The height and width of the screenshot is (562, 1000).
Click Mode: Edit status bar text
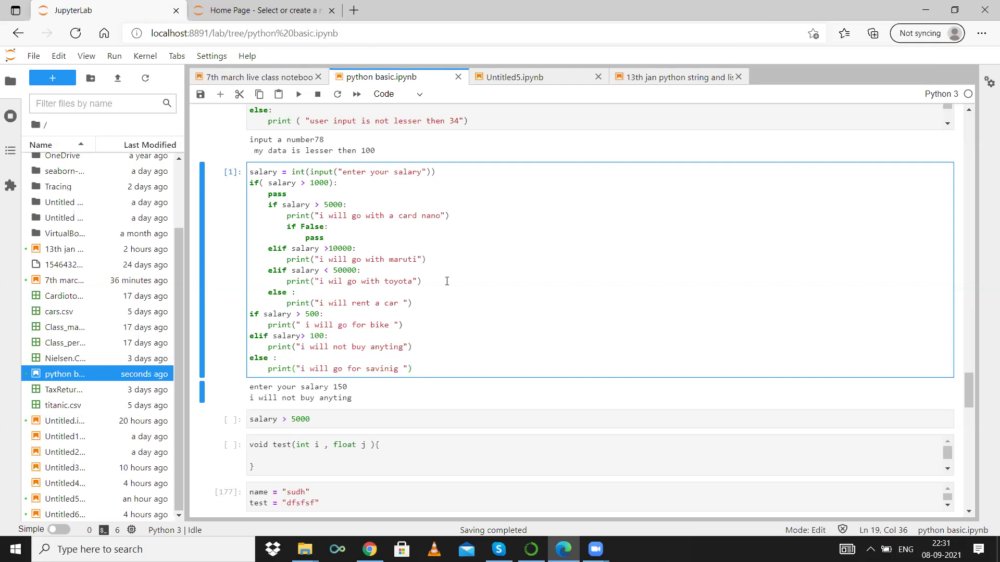(x=805, y=529)
